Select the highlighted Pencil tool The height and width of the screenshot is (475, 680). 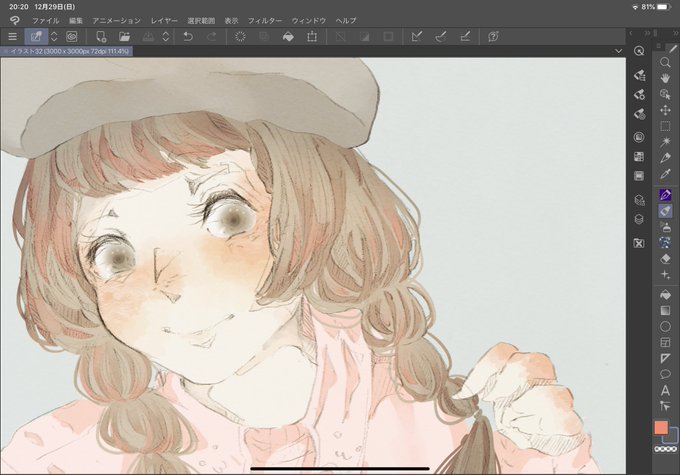[x=665, y=211]
